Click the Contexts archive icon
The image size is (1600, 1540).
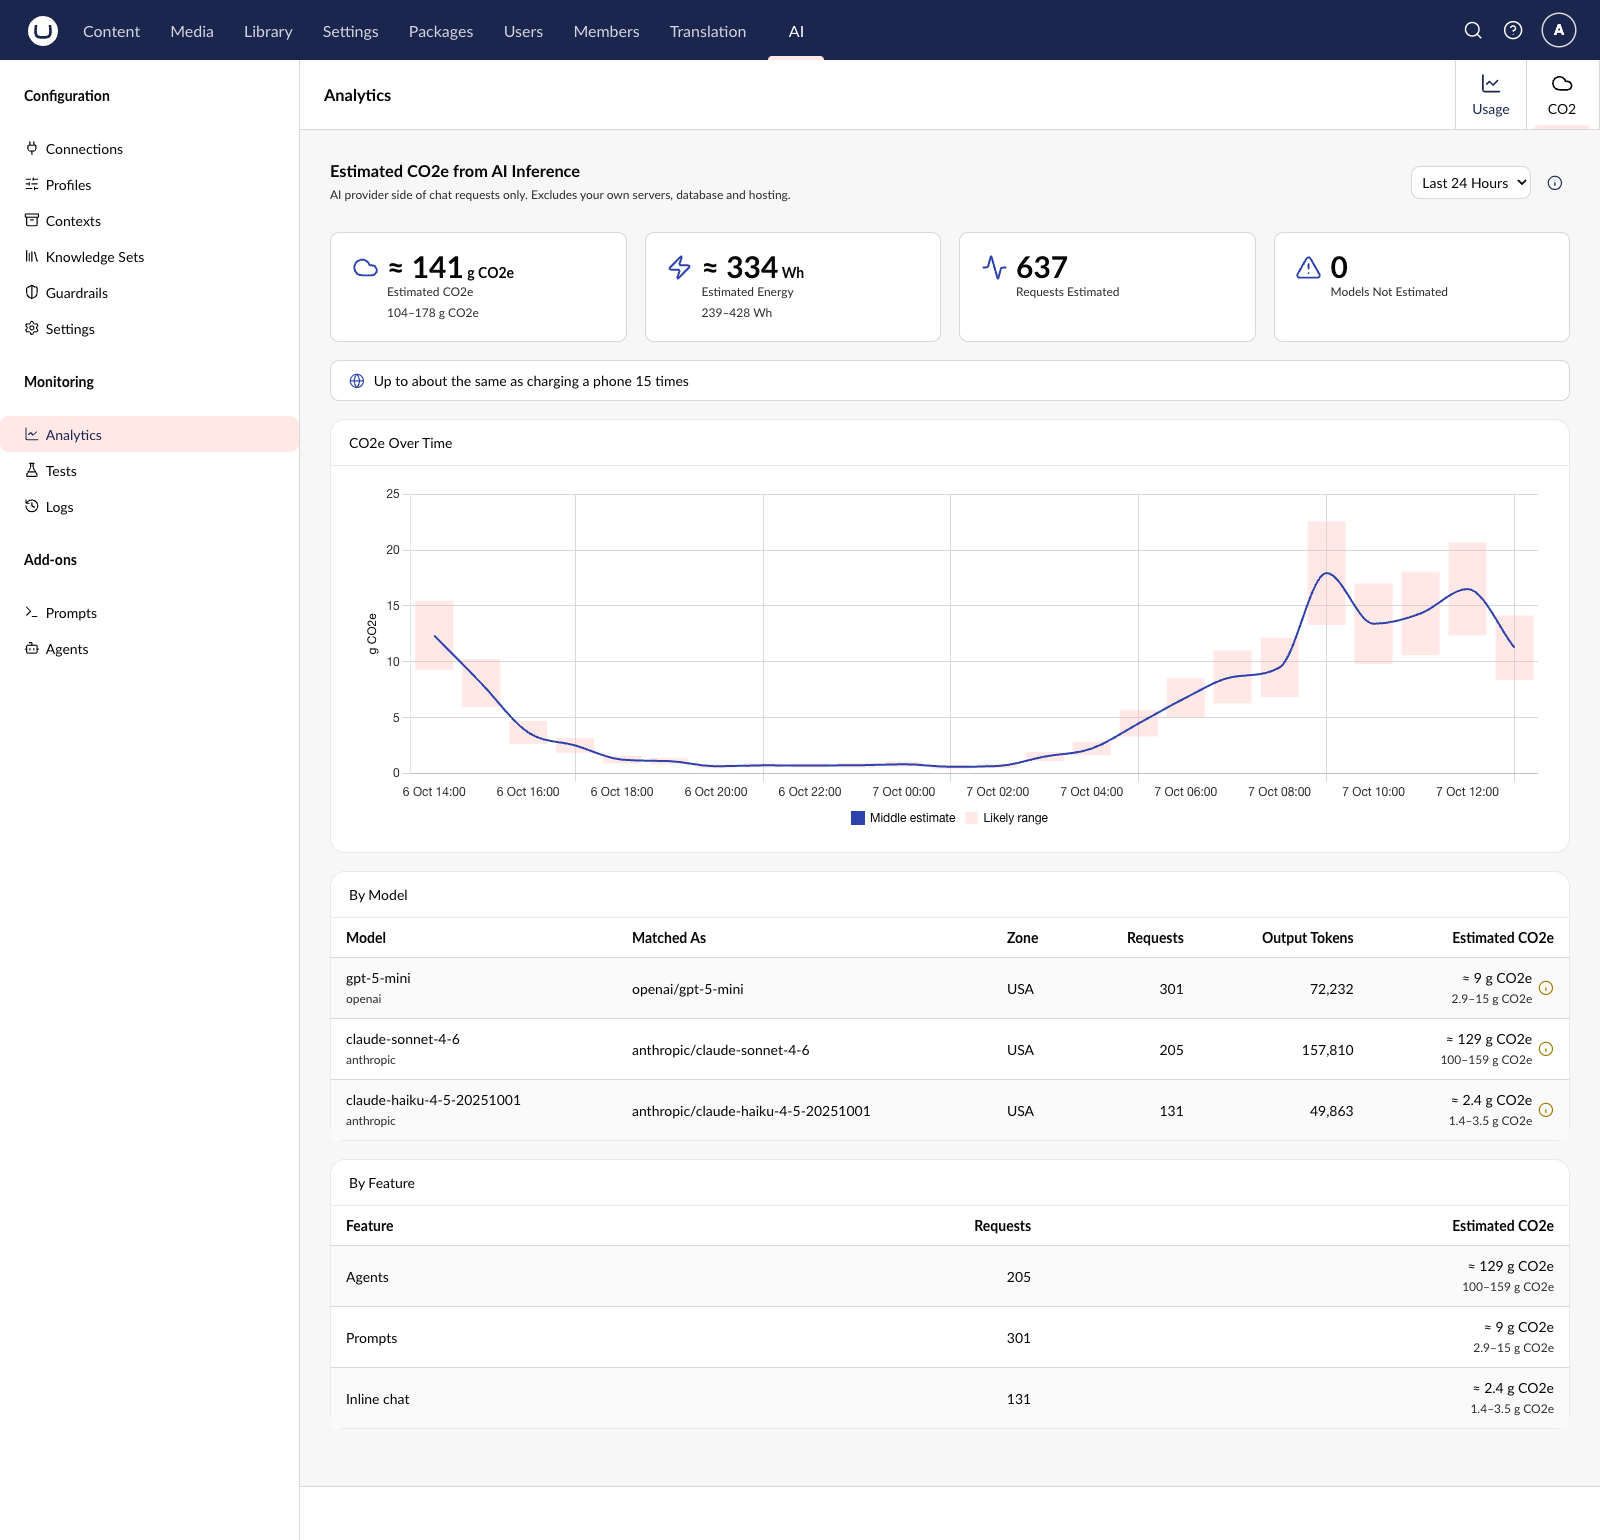click(32, 220)
